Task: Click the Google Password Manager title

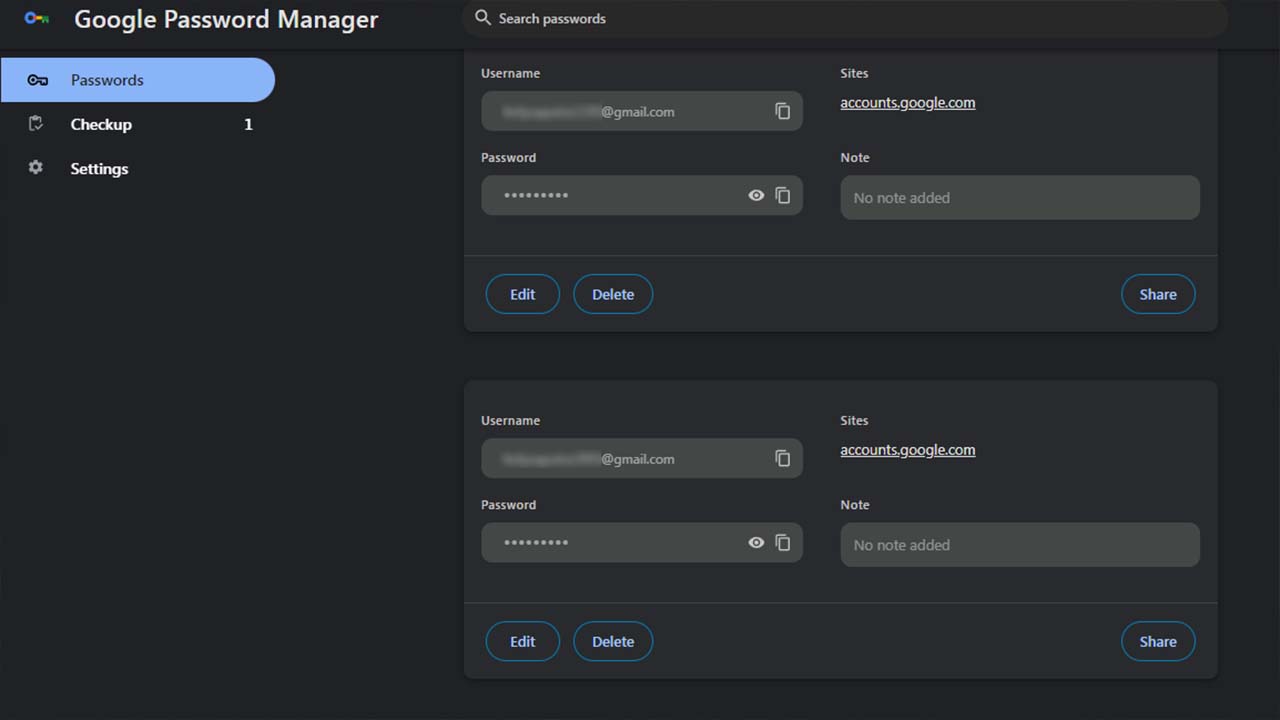Action: coord(226,19)
